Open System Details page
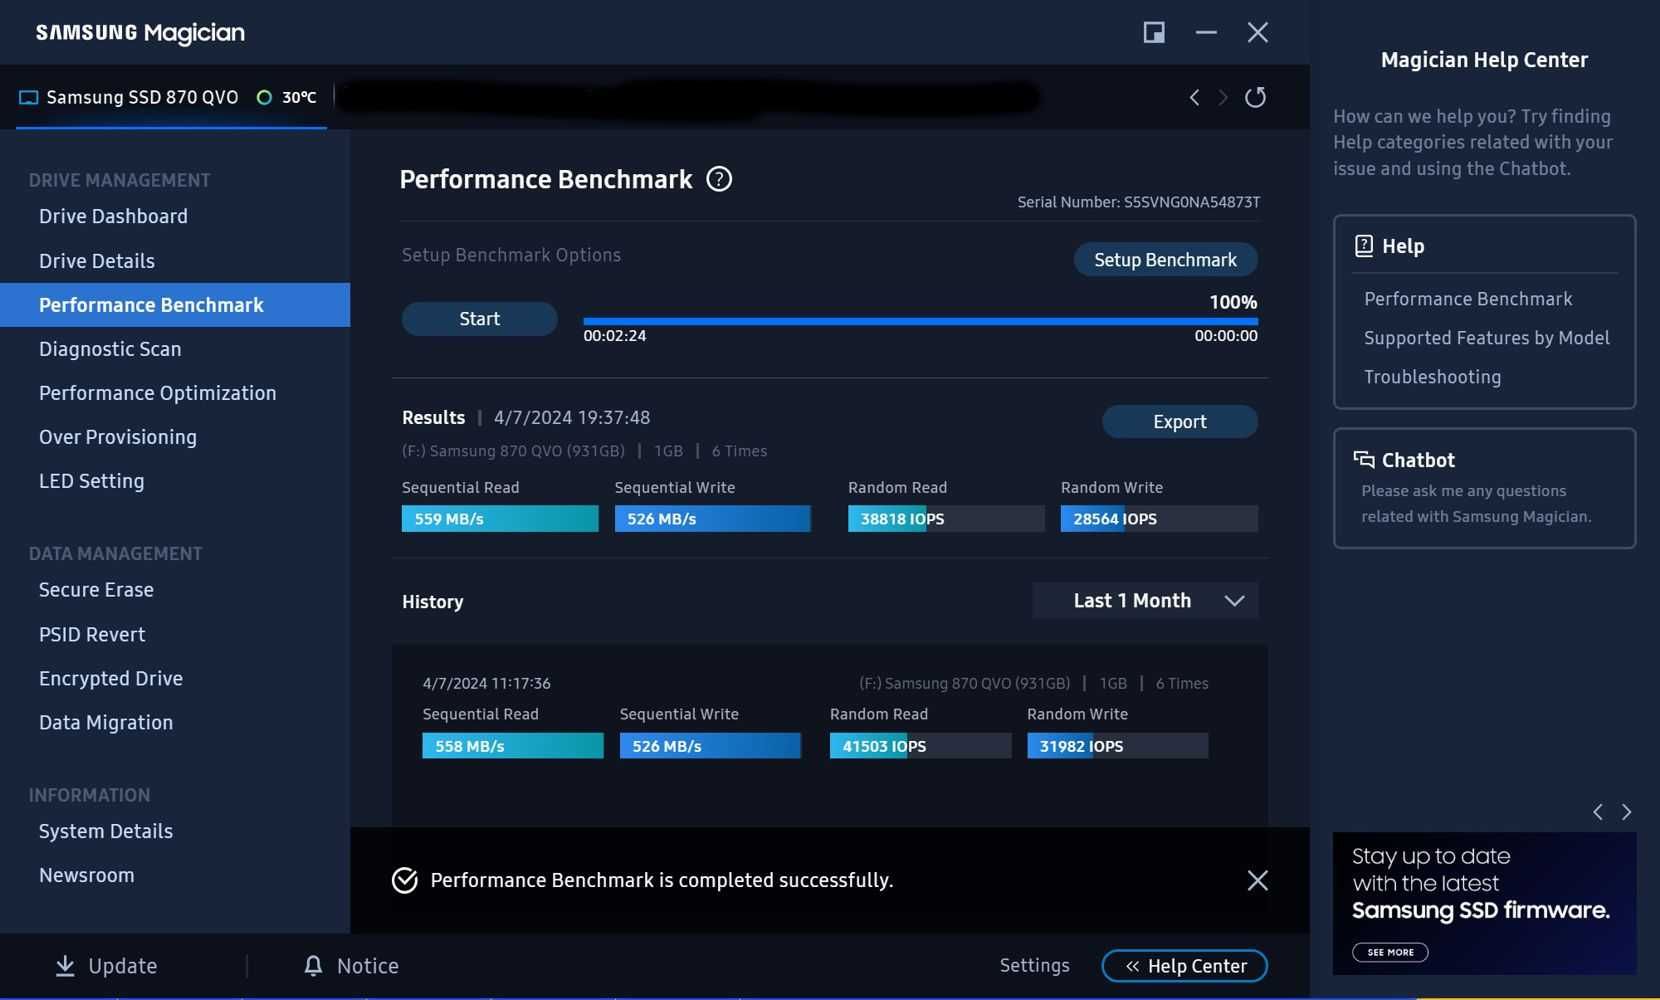The height and width of the screenshot is (1000, 1660). (106, 831)
